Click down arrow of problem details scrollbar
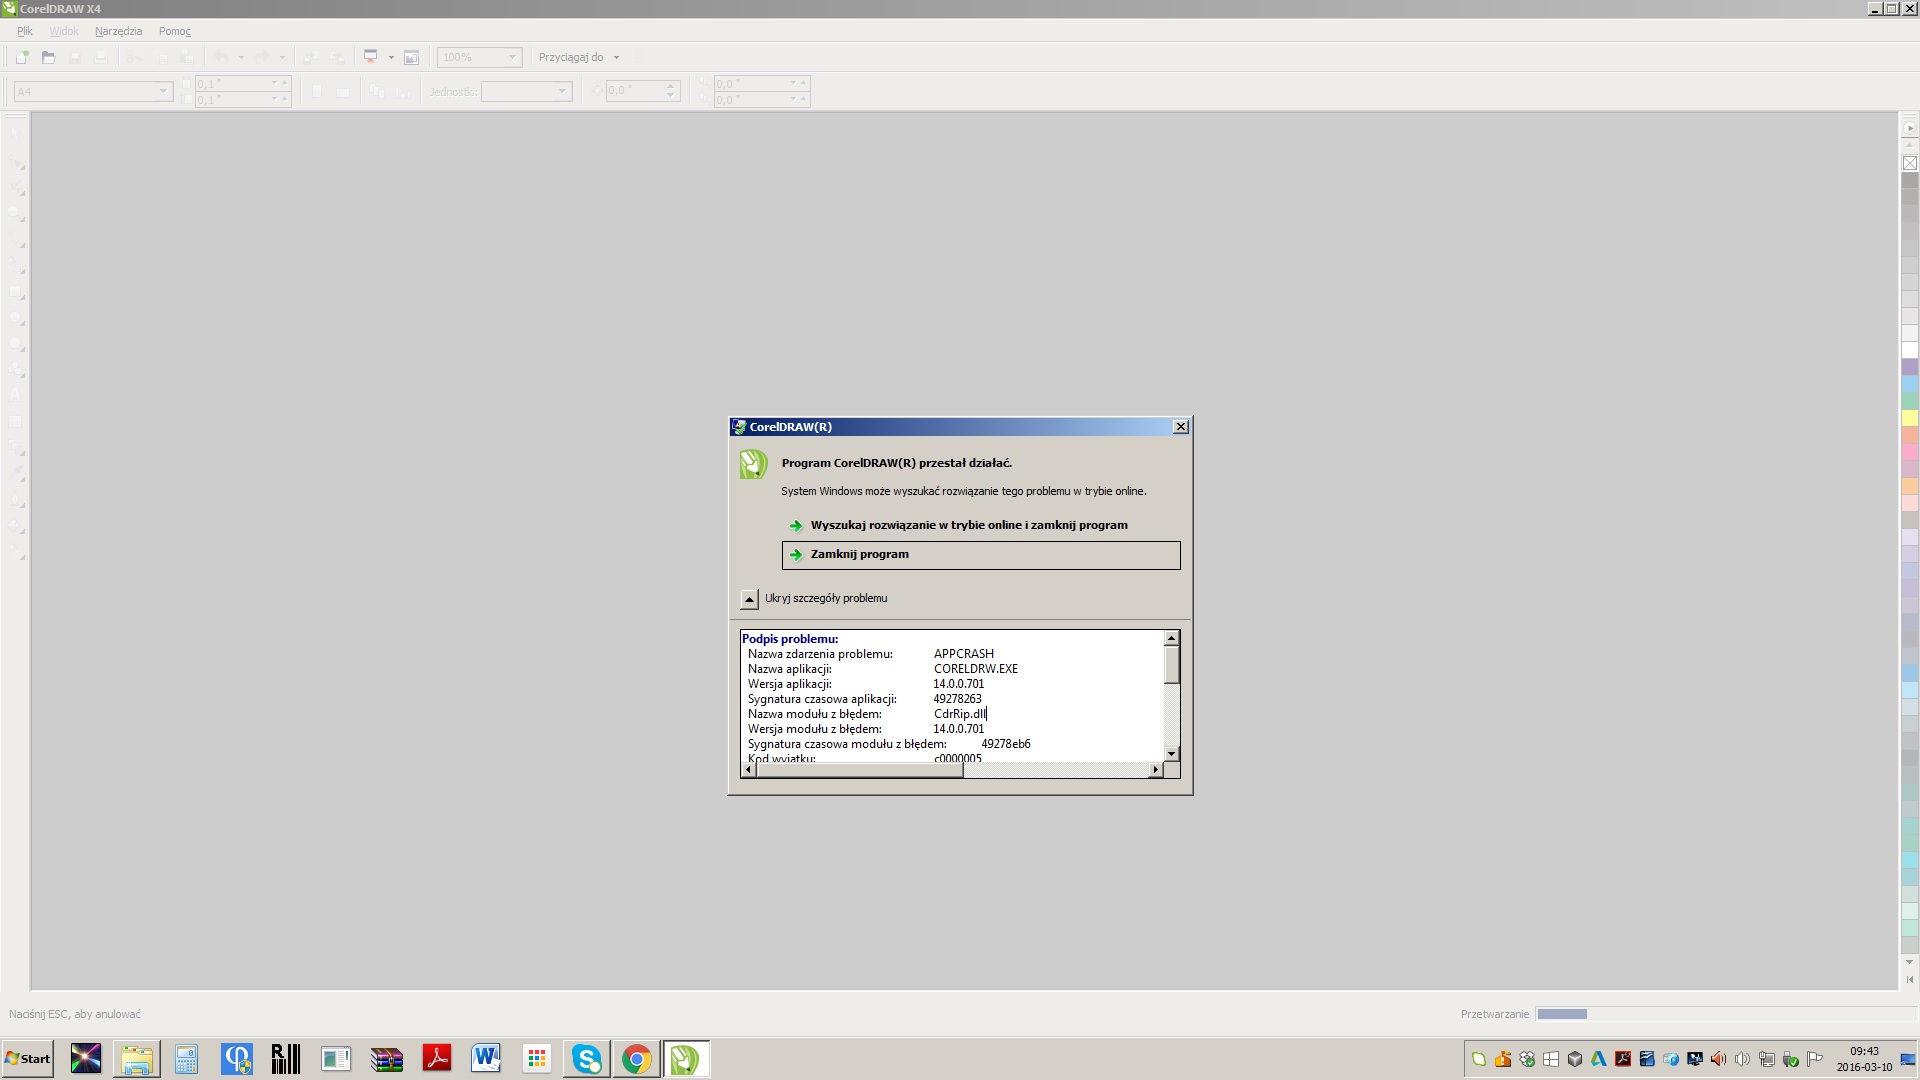The height and width of the screenshot is (1080, 1920). (1171, 754)
